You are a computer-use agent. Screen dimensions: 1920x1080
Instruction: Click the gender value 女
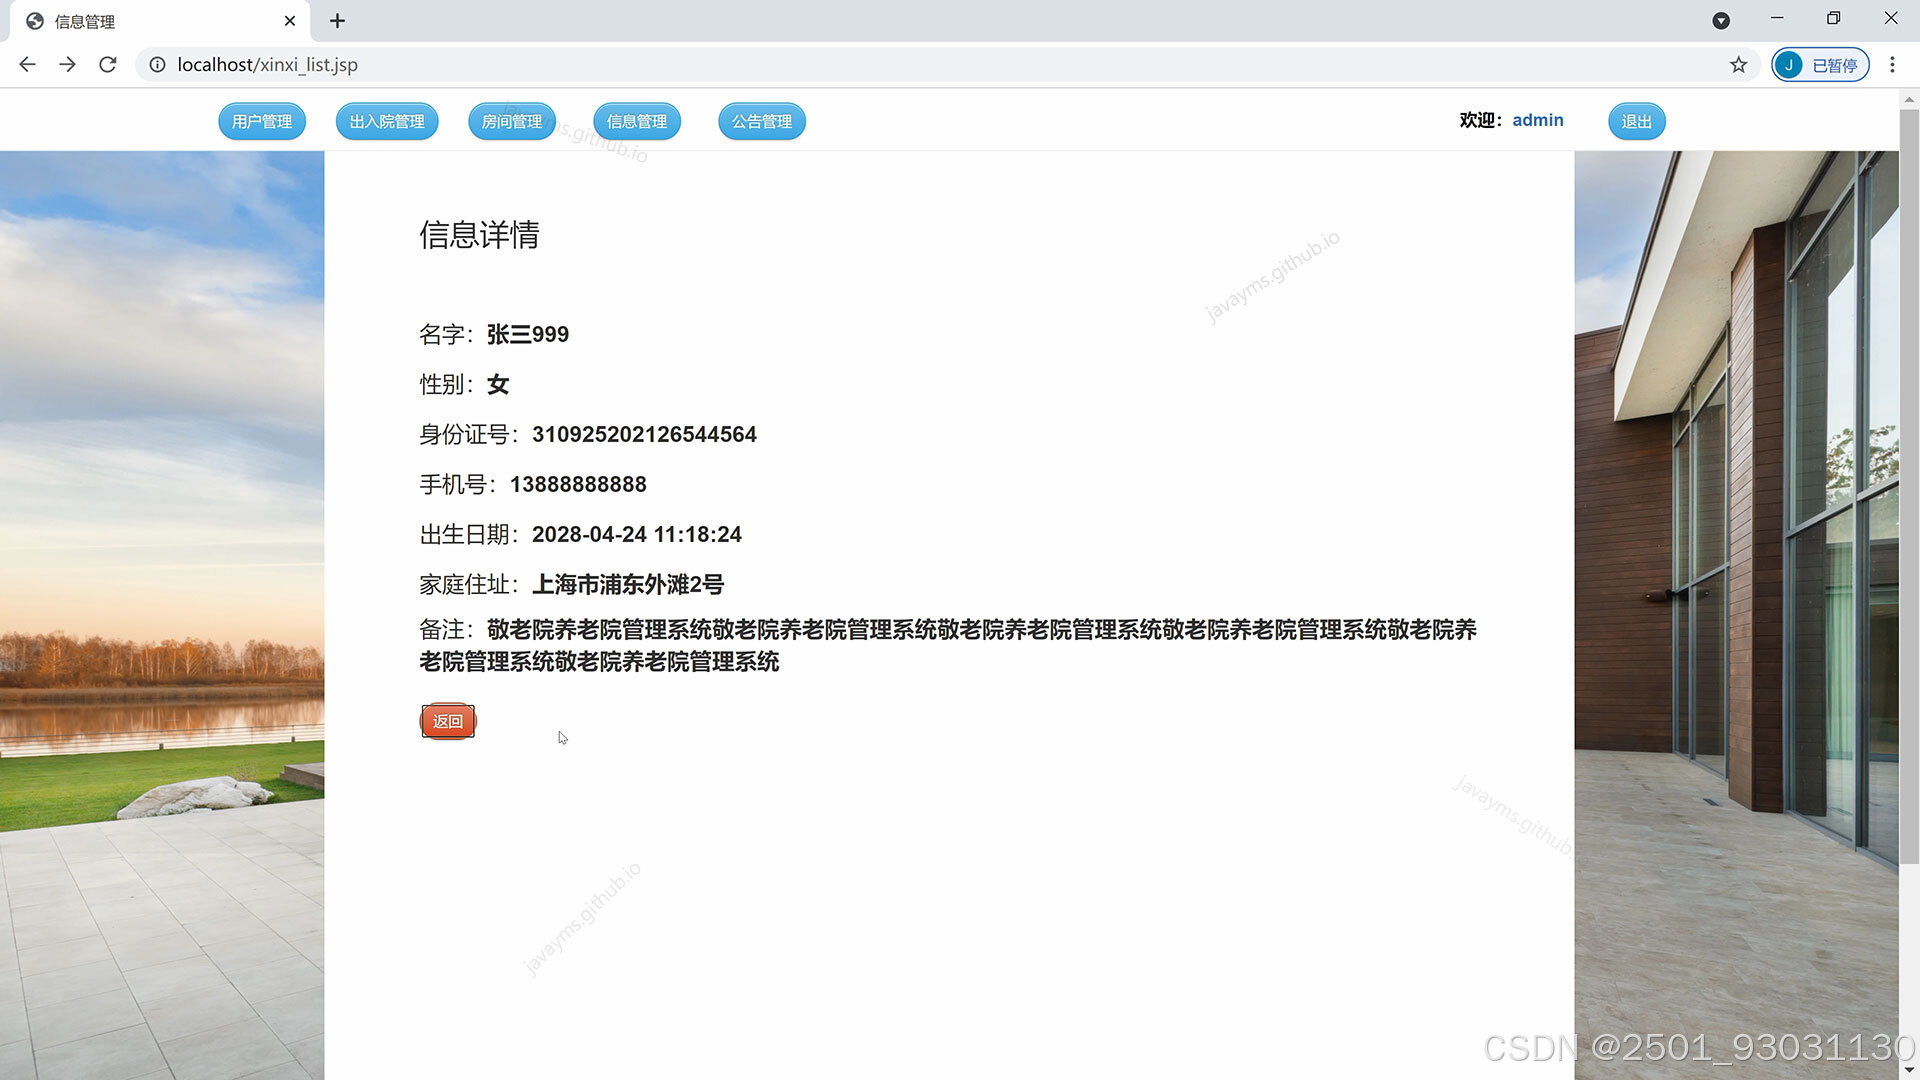pos(498,384)
